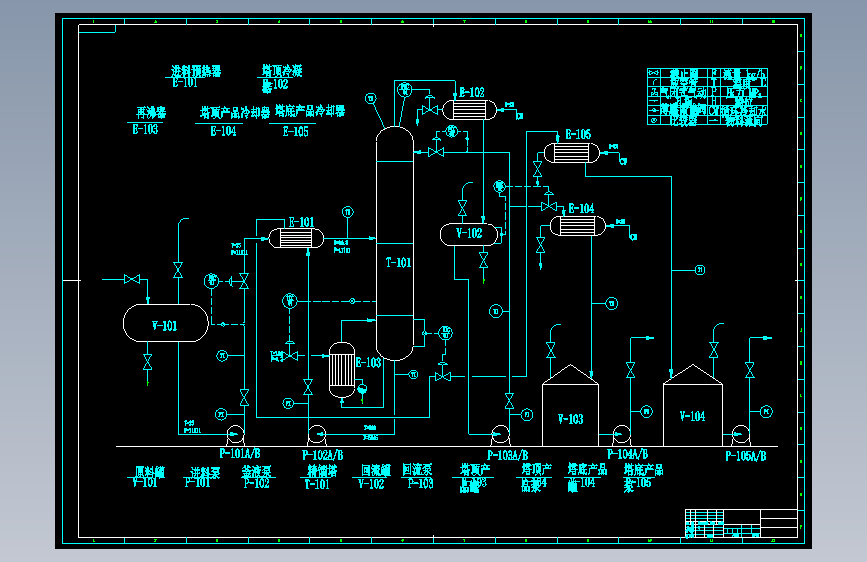The height and width of the screenshot is (562, 867).
Task: Select the 塔顶冷凝器 E-102 legend heading
Action: [281, 78]
